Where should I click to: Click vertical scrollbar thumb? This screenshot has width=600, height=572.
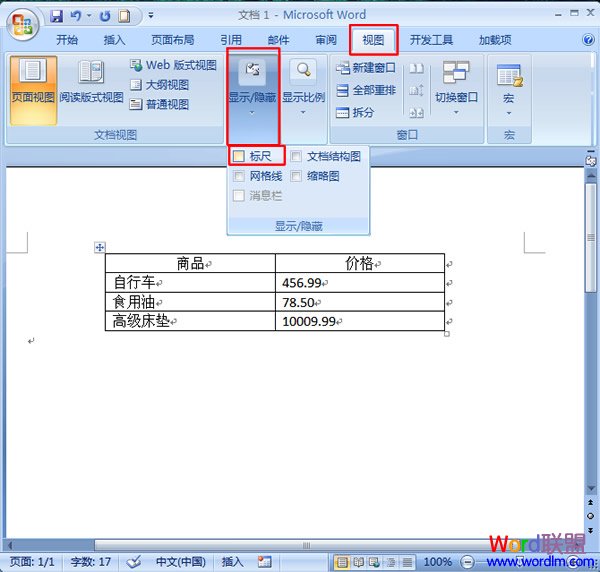pyautogui.click(x=591, y=237)
